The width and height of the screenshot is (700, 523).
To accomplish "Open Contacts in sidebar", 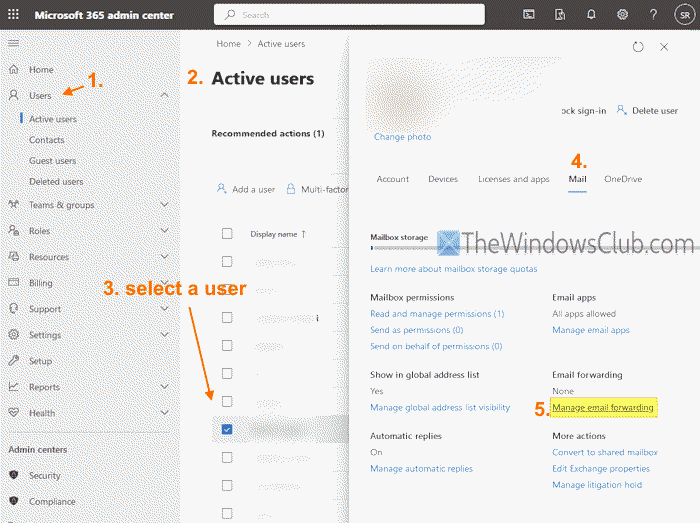I will click(x=46, y=140).
